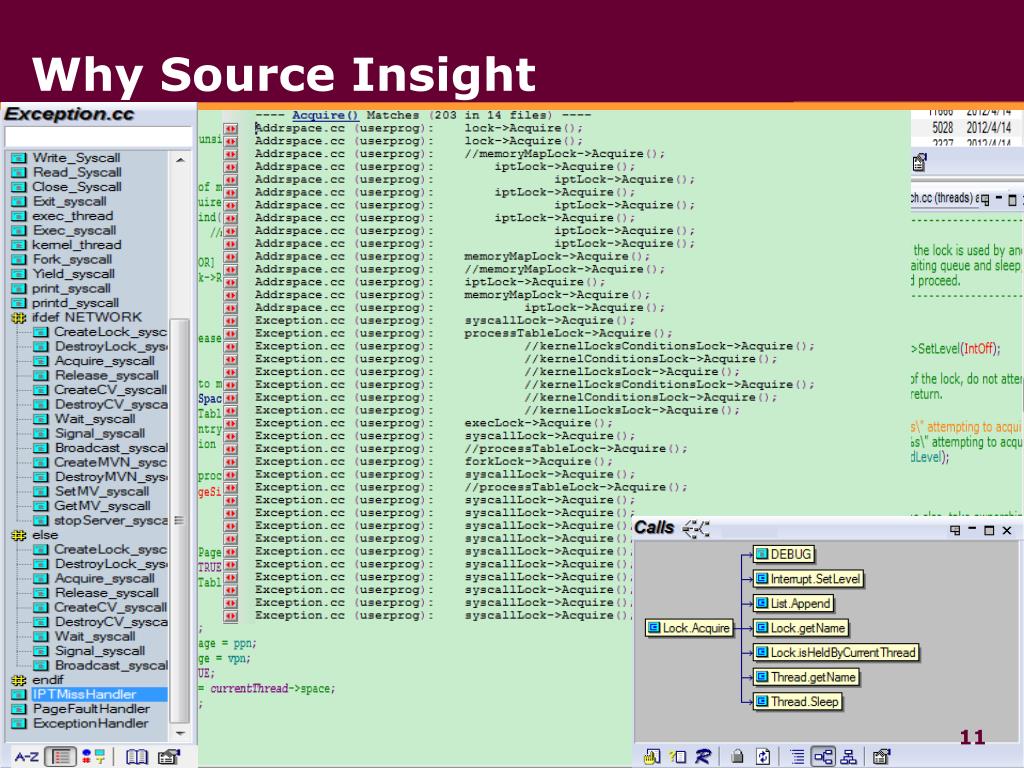Viewport: 1024px width, 768px height.
Task: Select the List.Append call node
Action: tap(793, 603)
